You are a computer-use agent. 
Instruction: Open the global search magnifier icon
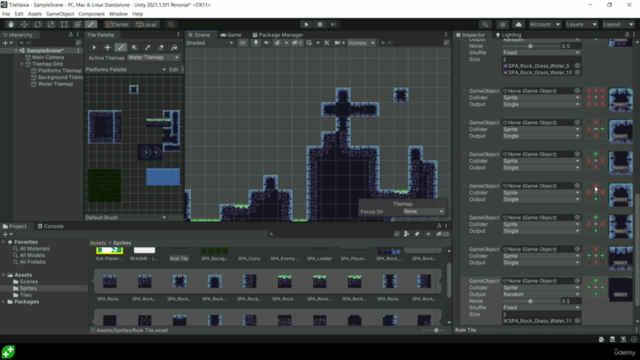(x=485, y=24)
